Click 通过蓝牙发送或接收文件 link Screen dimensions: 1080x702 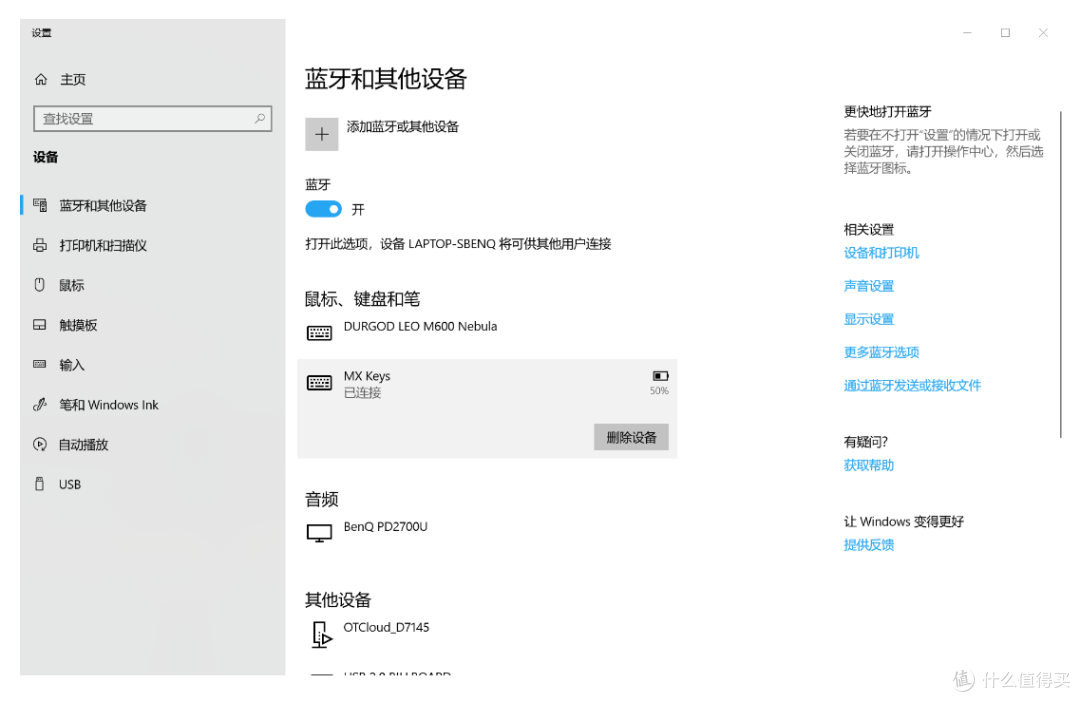click(912, 385)
